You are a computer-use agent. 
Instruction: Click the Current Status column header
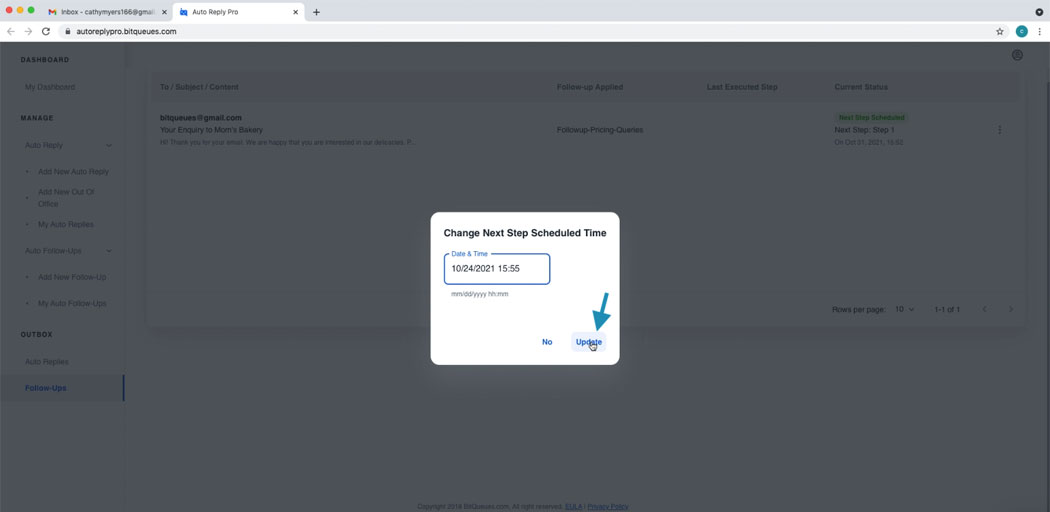[x=861, y=87]
